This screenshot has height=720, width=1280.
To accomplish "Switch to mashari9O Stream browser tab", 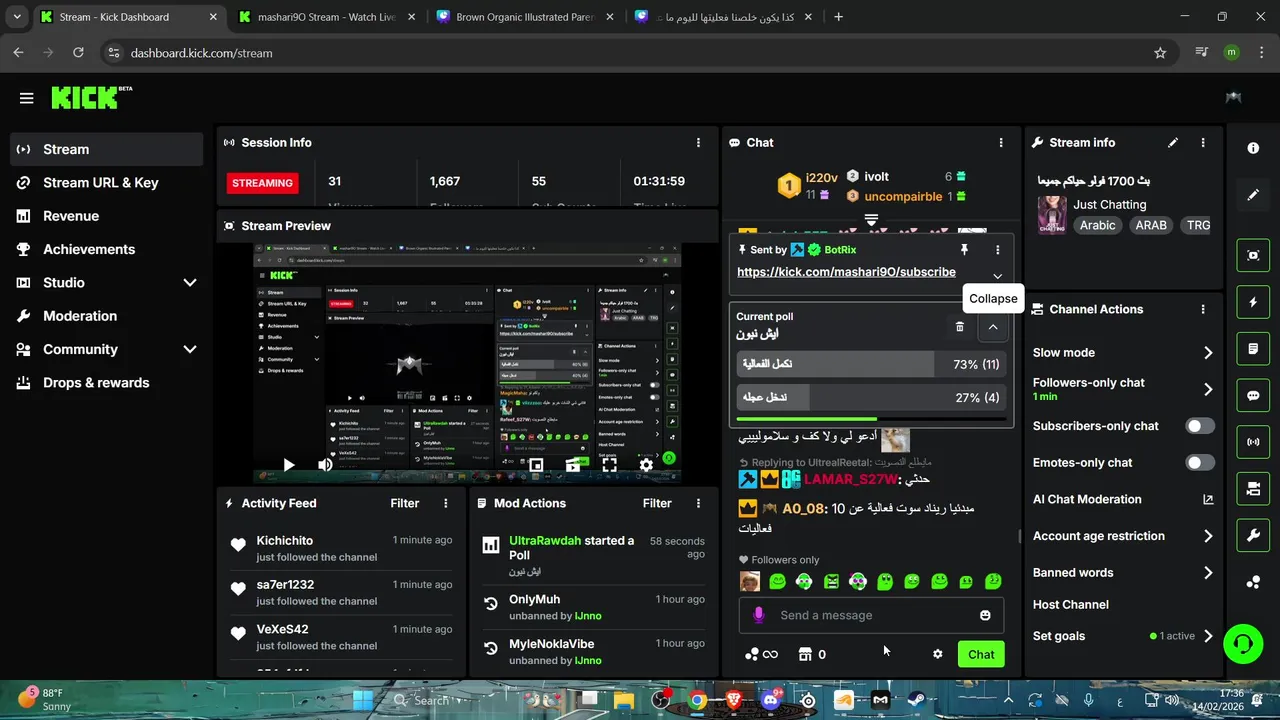I will (325, 17).
